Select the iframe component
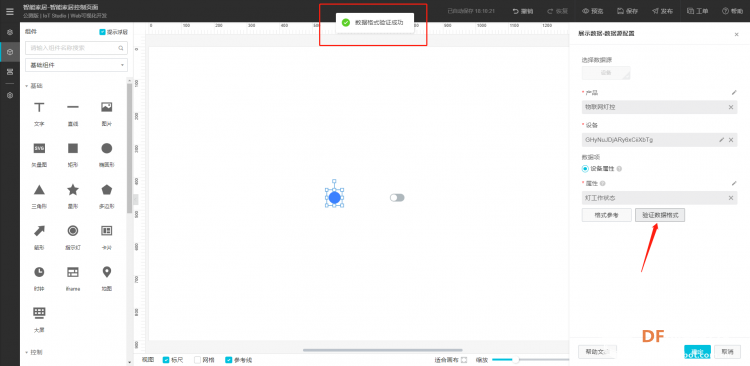750x366 pixels. [73, 278]
